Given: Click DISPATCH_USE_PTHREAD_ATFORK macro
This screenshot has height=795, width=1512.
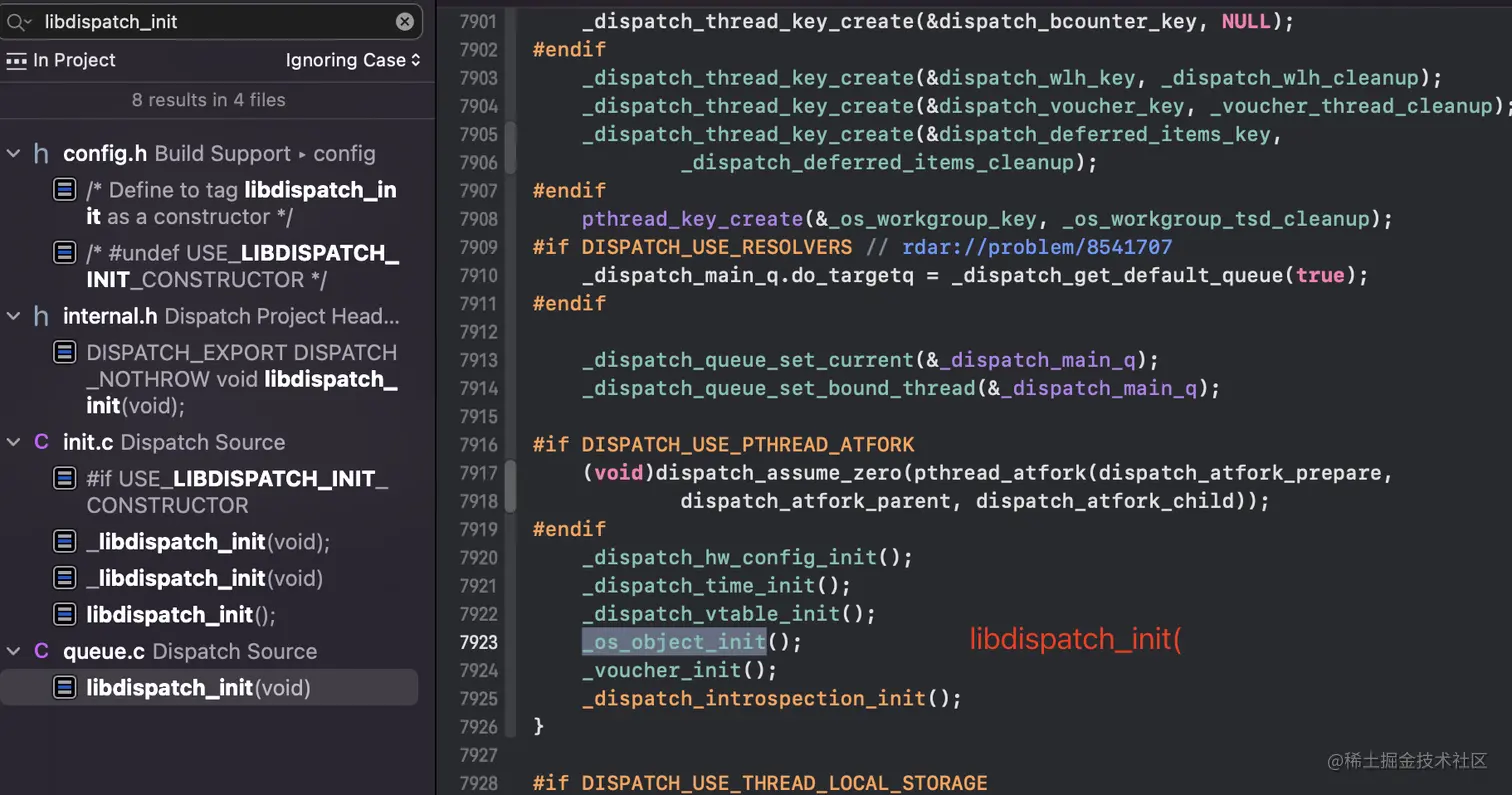Looking at the screenshot, I should click(x=748, y=444).
